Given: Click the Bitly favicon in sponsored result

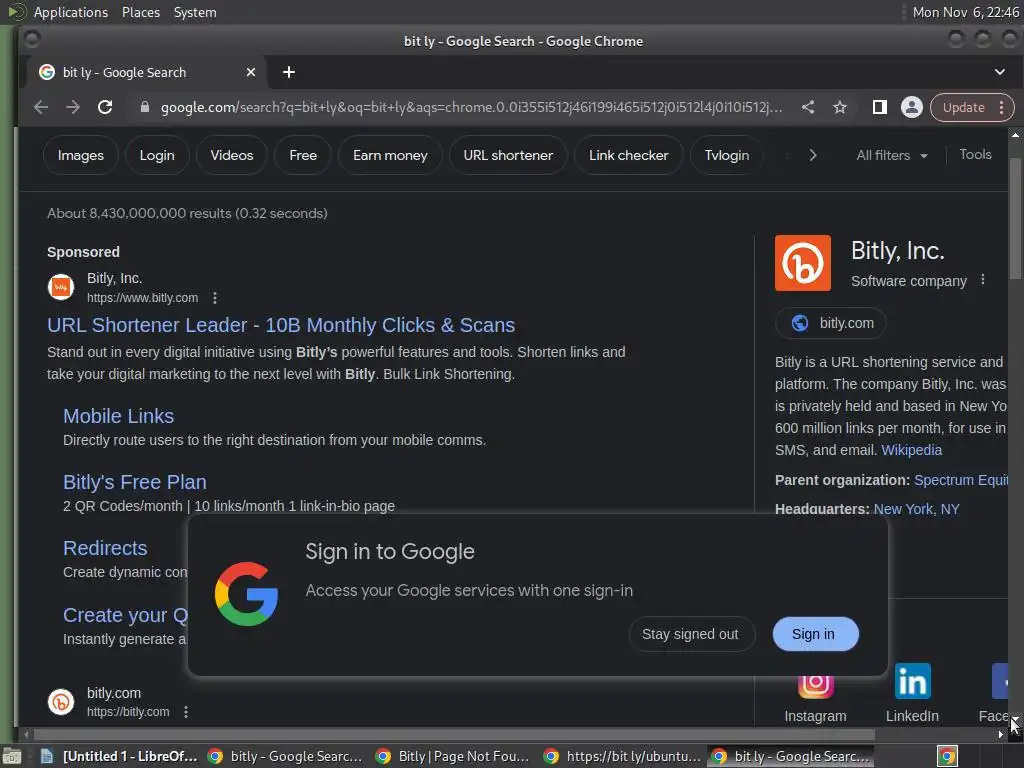Looking at the screenshot, I should pos(61,287).
